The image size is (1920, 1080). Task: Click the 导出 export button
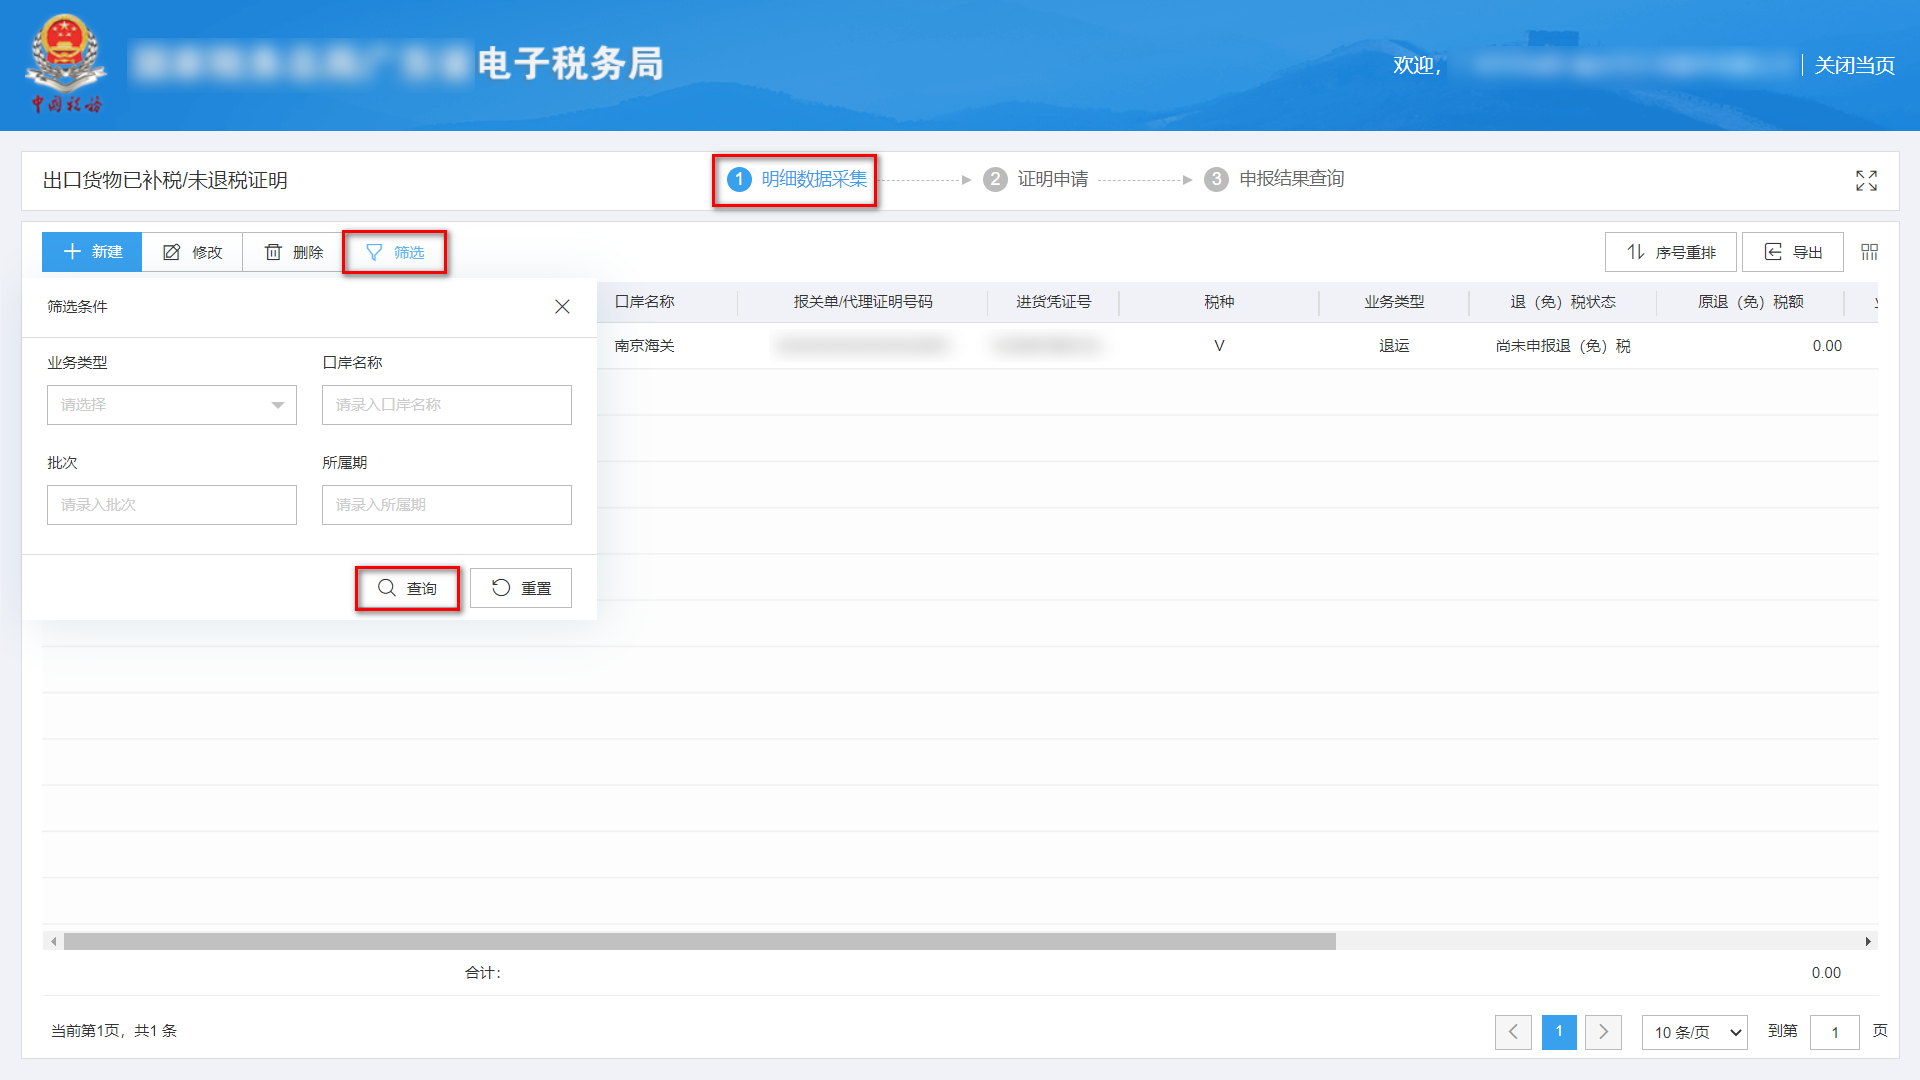(x=1792, y=252)
